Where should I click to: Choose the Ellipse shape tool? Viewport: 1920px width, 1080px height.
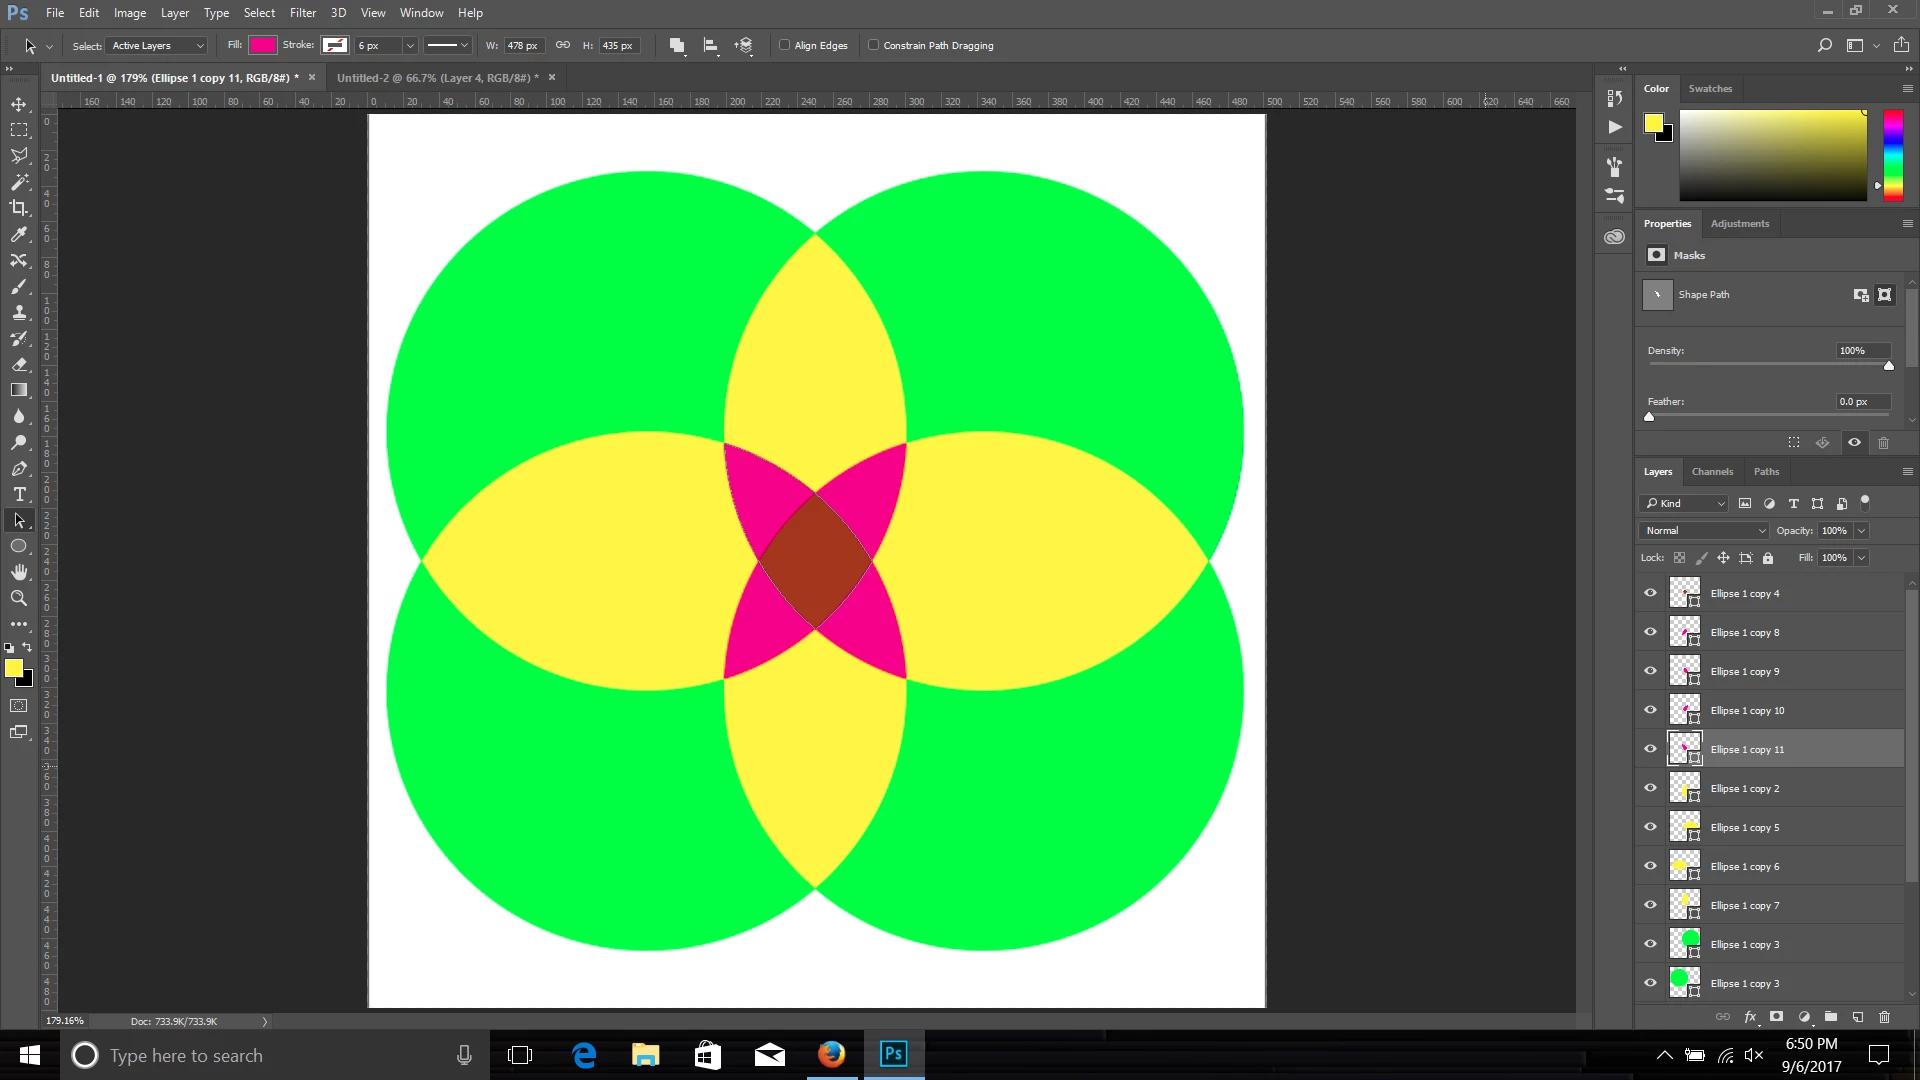click(x=19, y=546)
